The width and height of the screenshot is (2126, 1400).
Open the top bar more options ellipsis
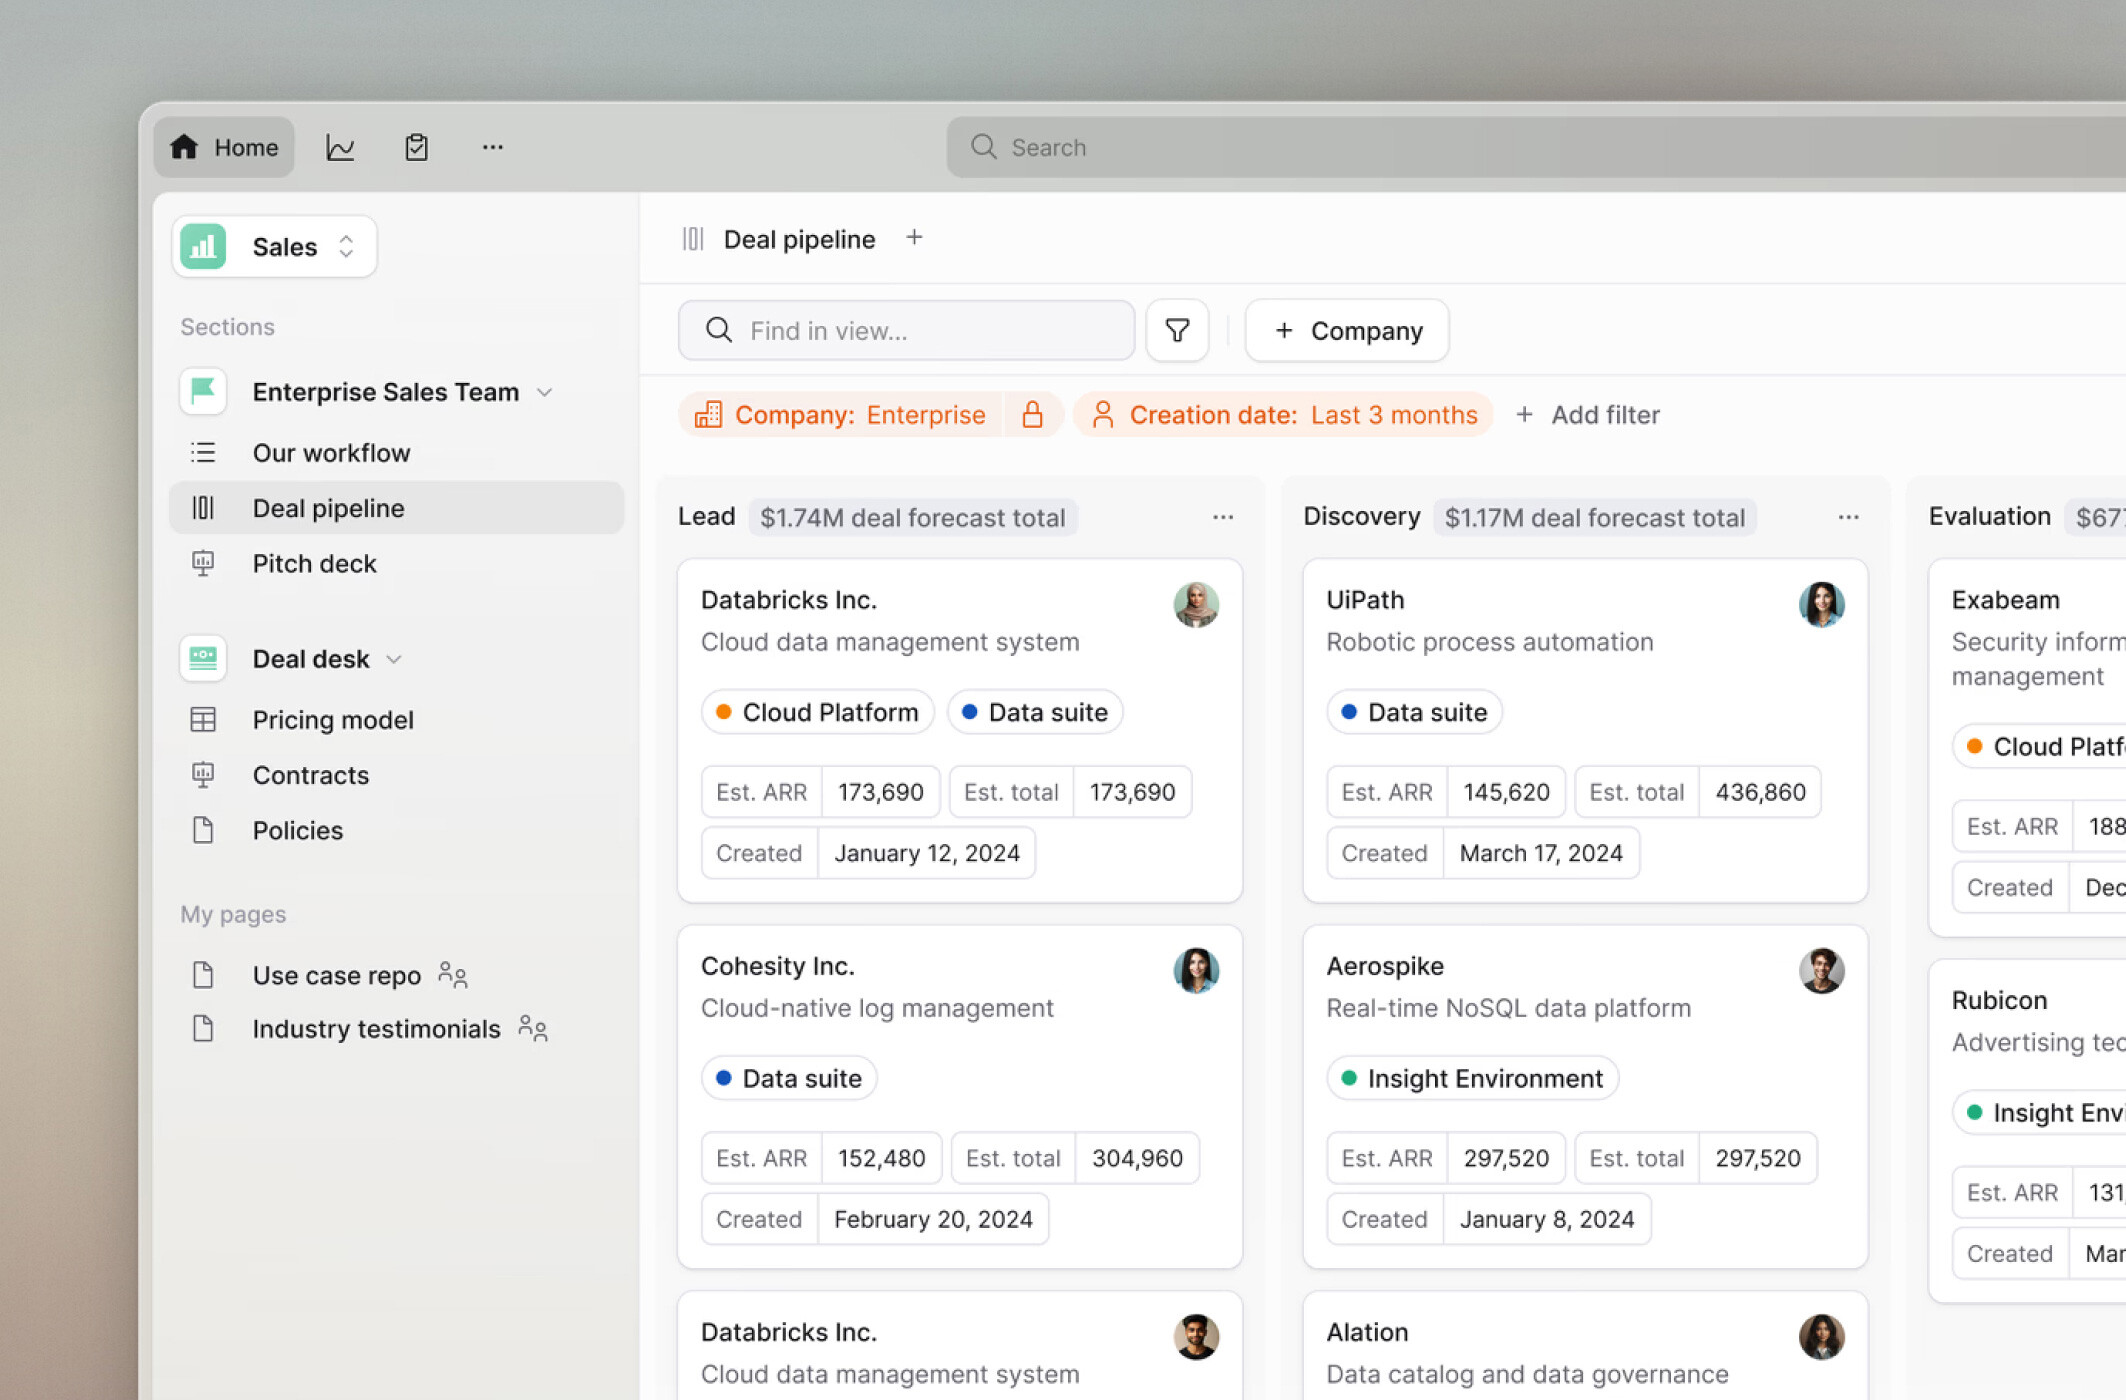tap(492, 147)
